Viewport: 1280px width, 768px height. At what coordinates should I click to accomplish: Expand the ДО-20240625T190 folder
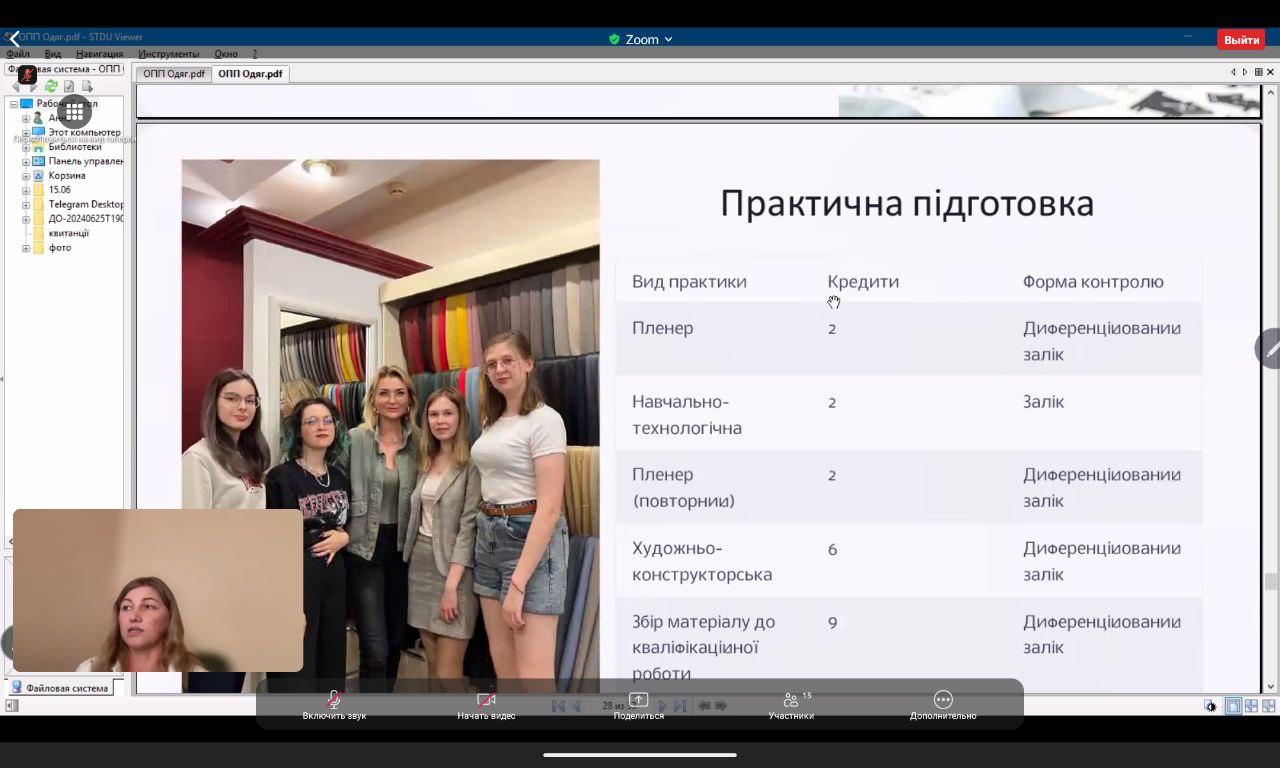(x=26, y=219)
